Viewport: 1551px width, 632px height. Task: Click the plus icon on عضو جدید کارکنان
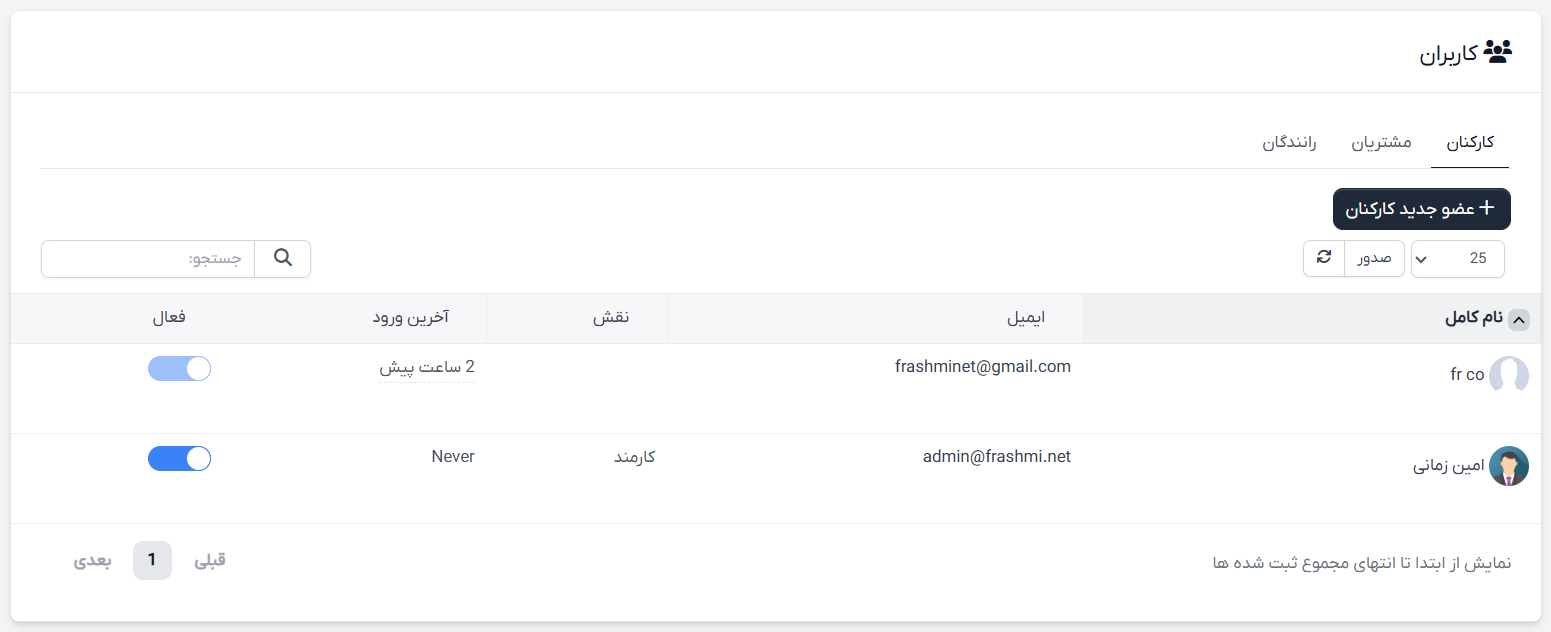(1487, 208)
